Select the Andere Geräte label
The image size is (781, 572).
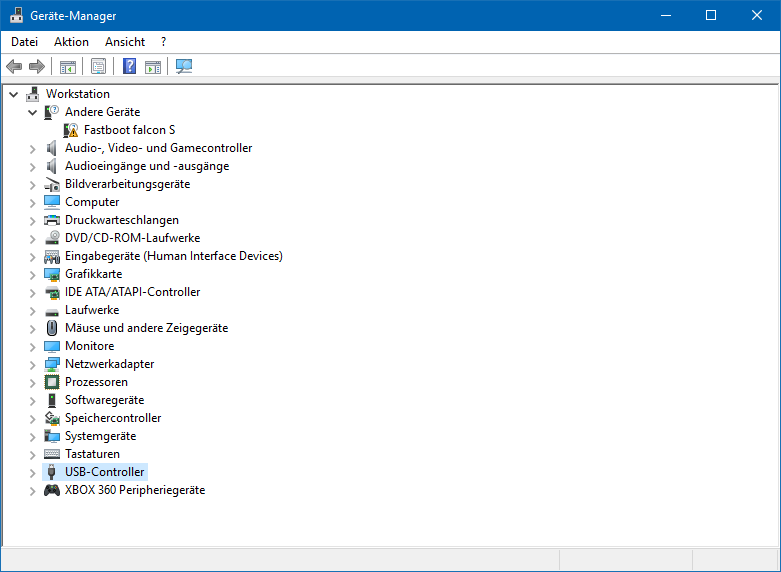pos(103,112)
